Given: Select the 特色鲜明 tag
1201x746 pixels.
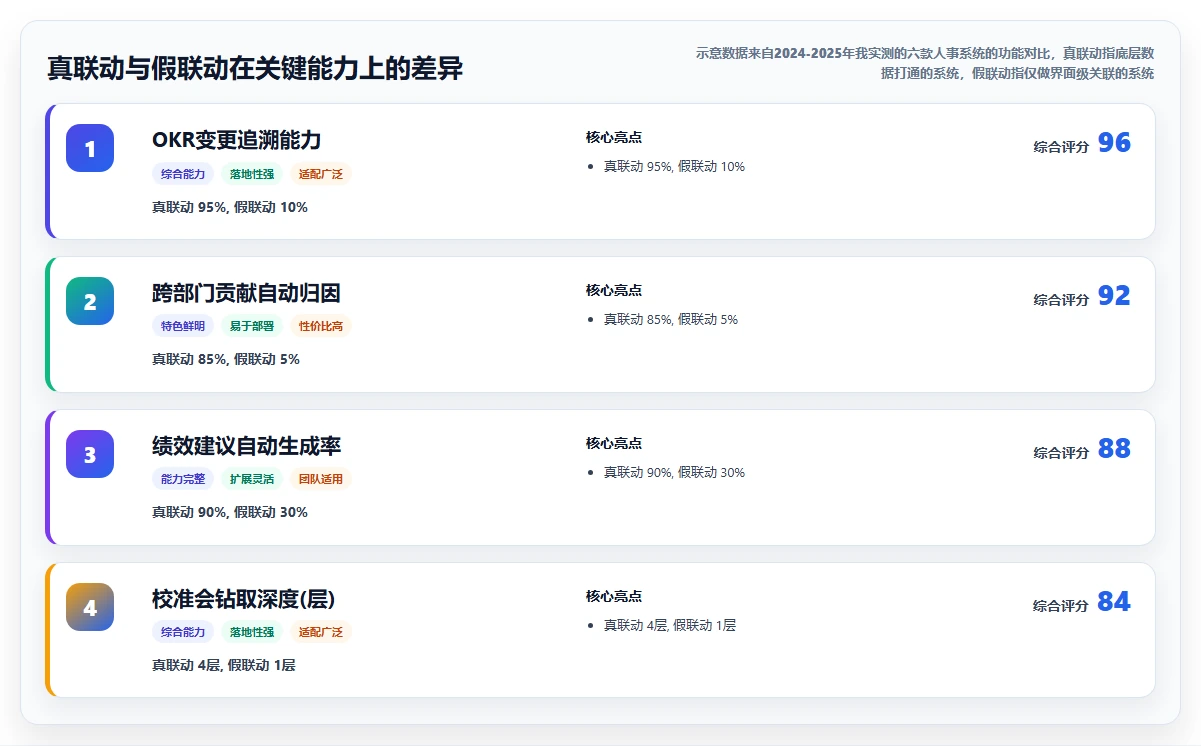Looking at the screenshot, I should 183,326.
